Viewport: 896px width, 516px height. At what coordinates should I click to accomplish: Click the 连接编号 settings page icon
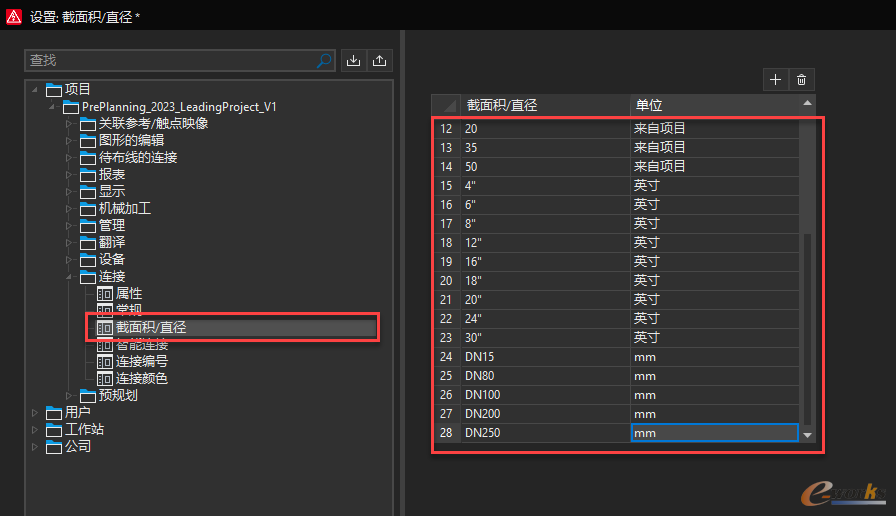click(x=105, y=362)
